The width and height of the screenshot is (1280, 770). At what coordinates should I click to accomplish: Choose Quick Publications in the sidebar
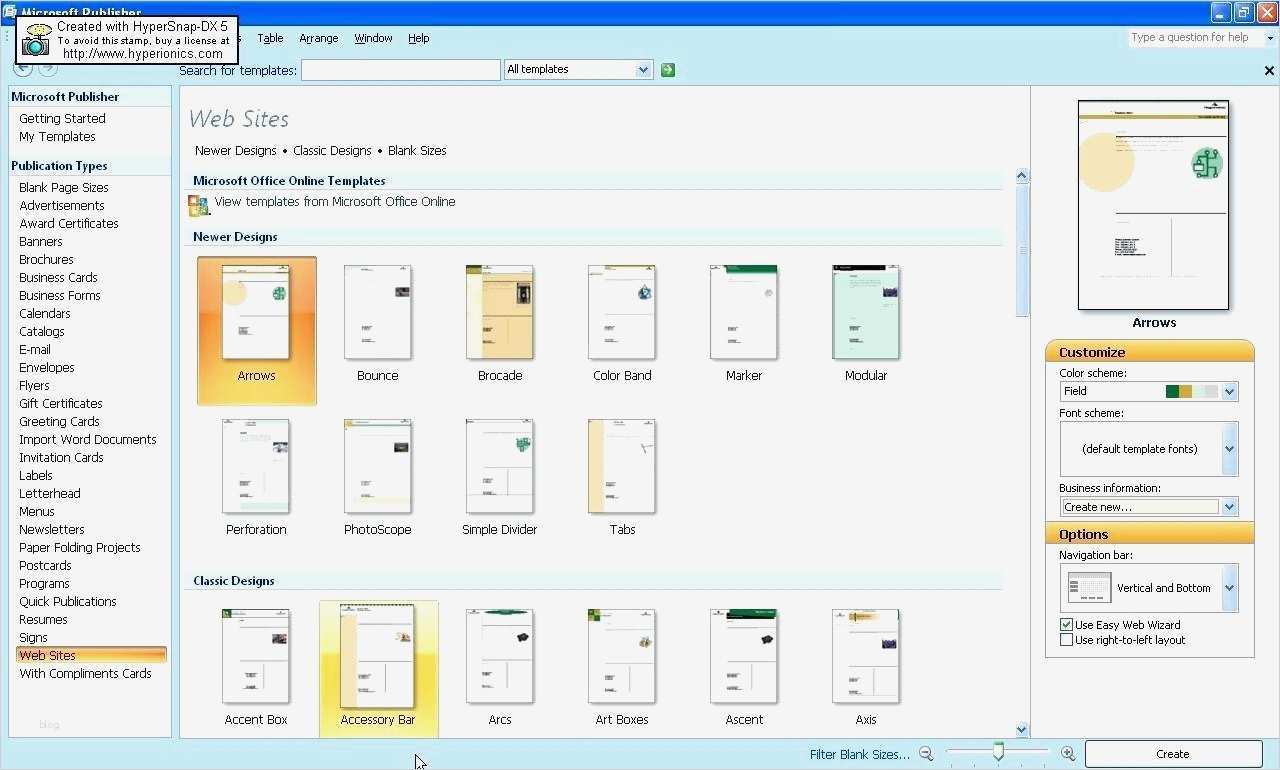click(68, 602)
